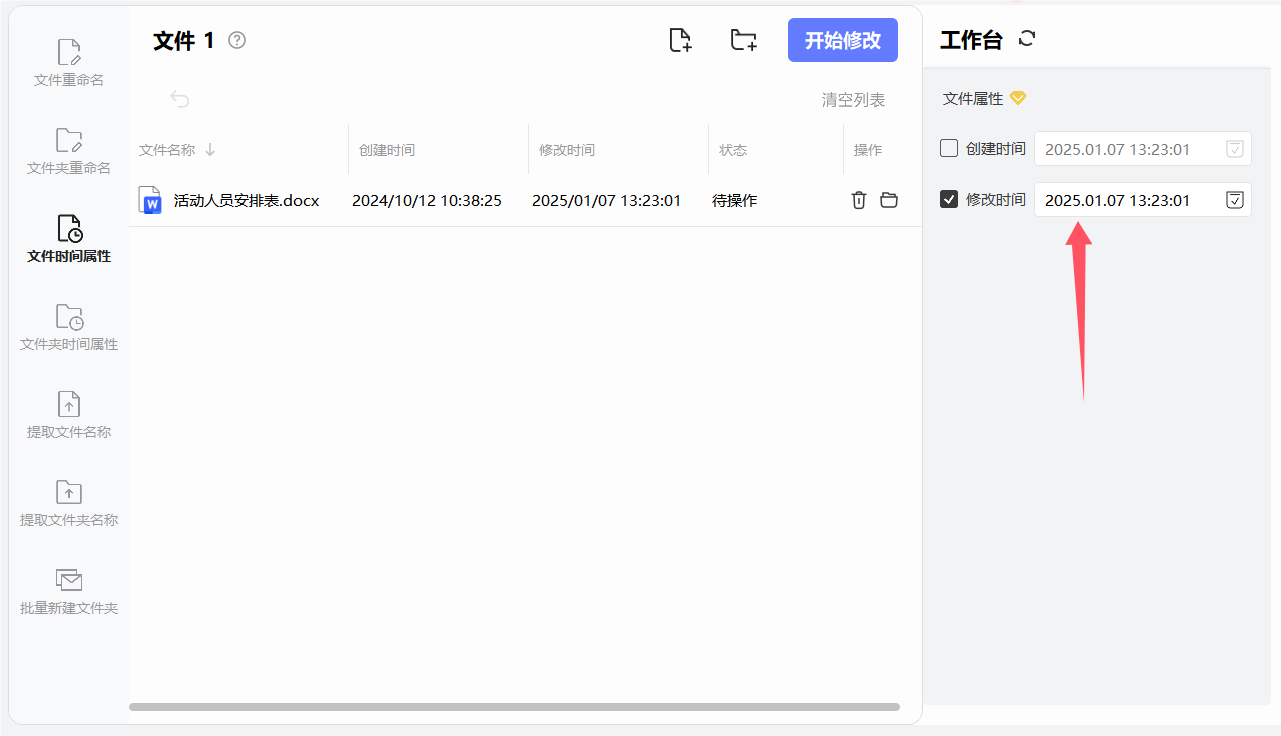The width and height of the screenshot is (1281, 736).
Task: Open the 批量新建文件夹 sidebar tool
Action: coord(69,591)
